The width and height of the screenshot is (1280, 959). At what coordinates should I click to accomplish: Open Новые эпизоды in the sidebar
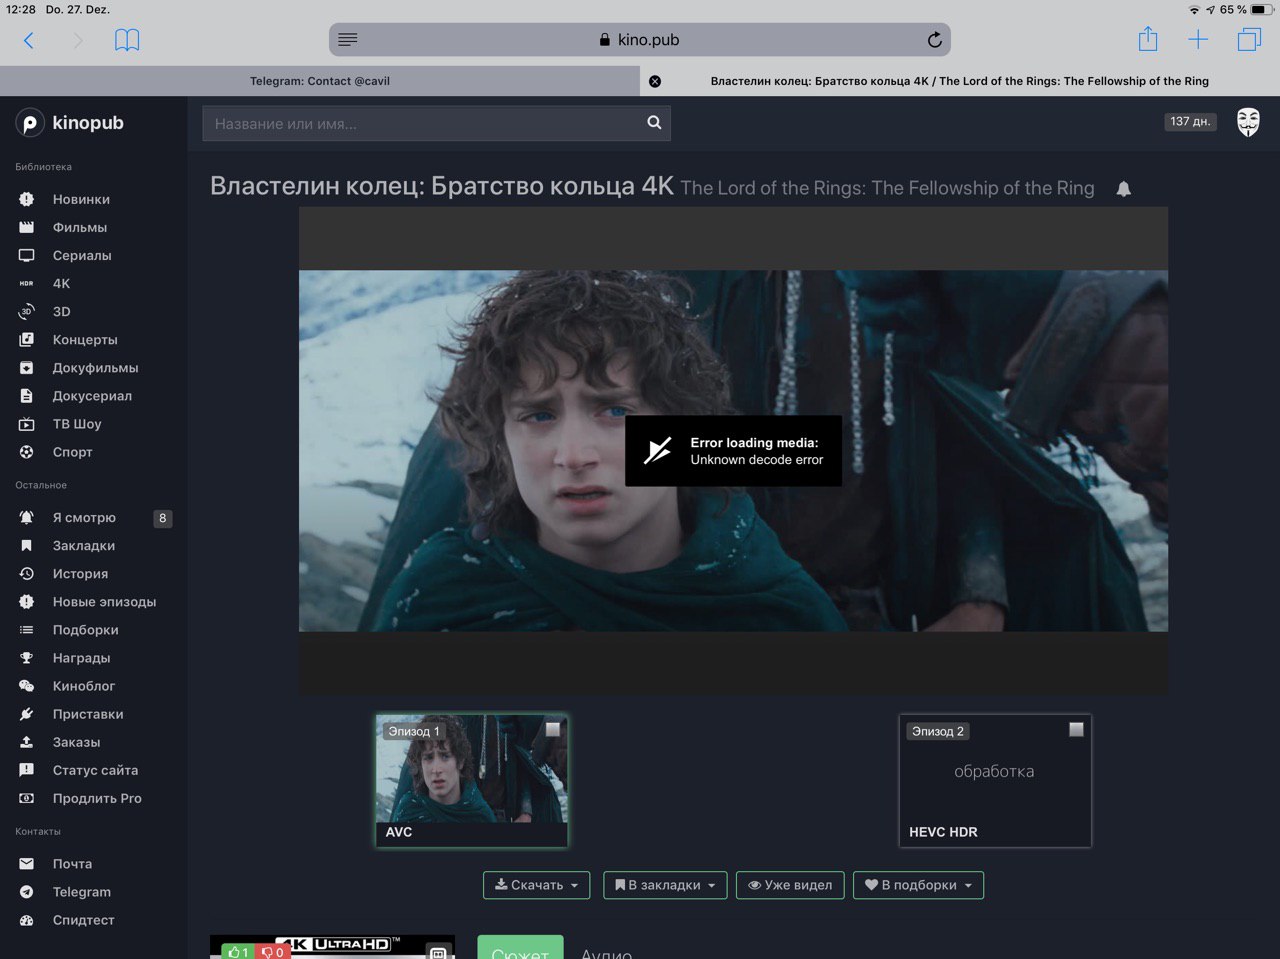pos(104,601)
